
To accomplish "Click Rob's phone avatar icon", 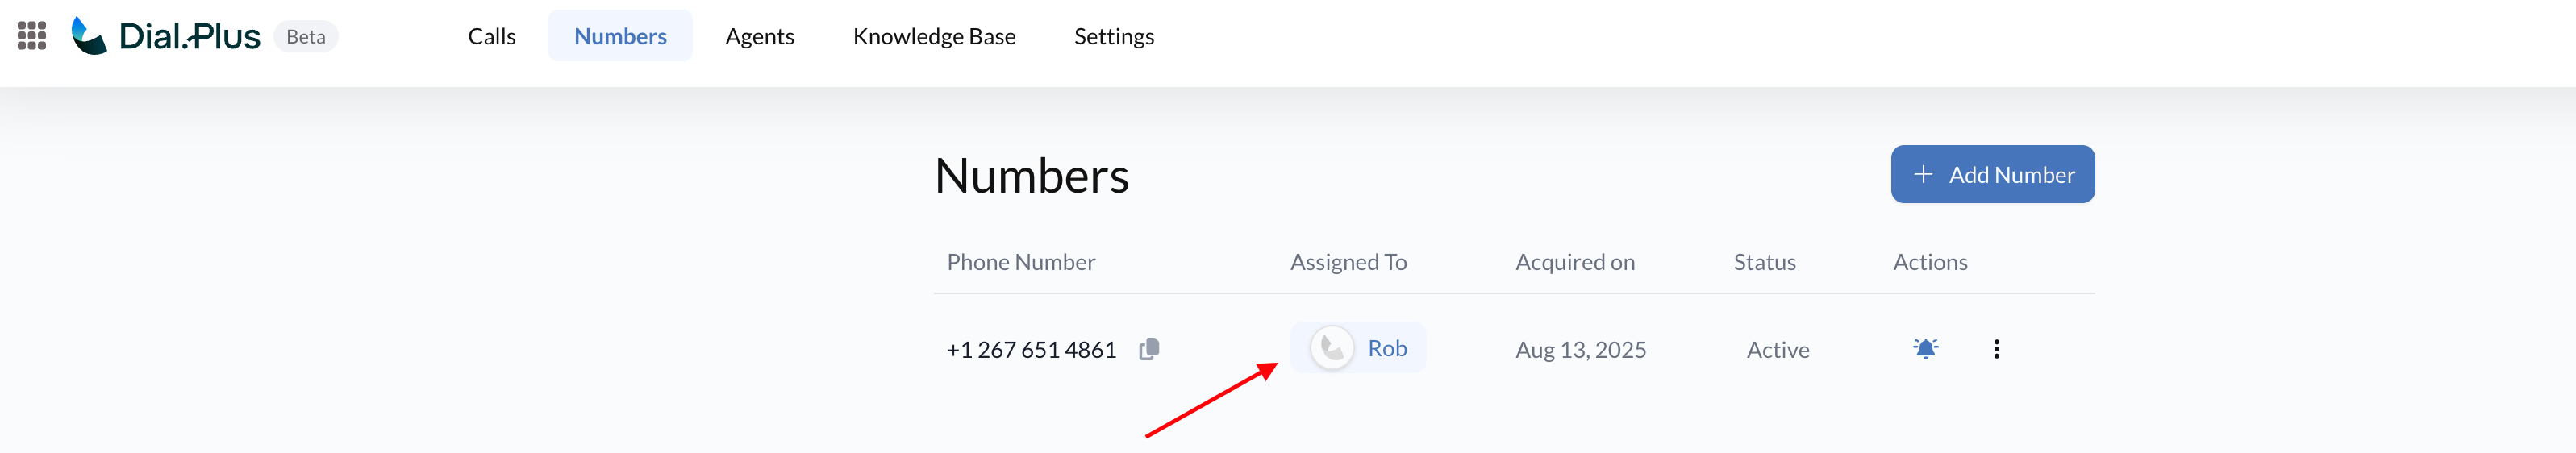I will click(1332, 348).
